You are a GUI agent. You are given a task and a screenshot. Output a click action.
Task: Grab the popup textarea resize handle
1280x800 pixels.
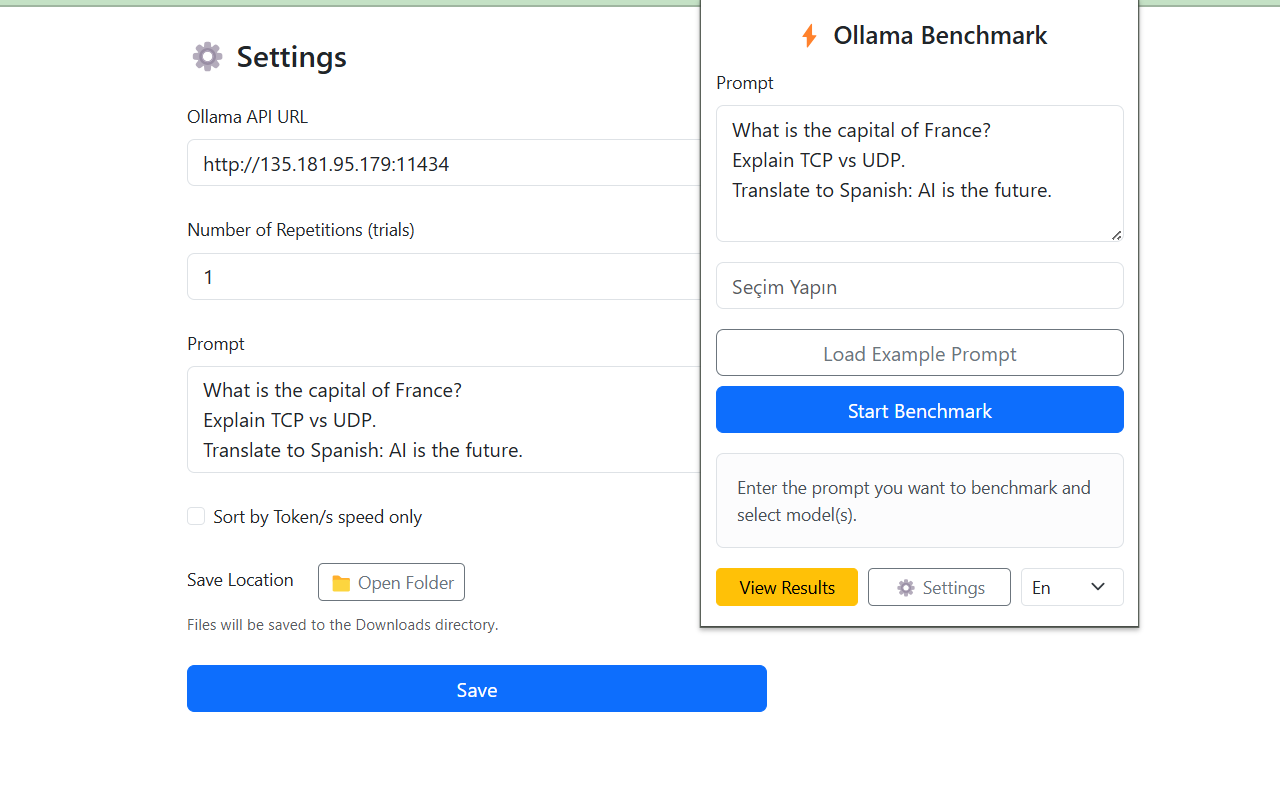[1116, 234]
